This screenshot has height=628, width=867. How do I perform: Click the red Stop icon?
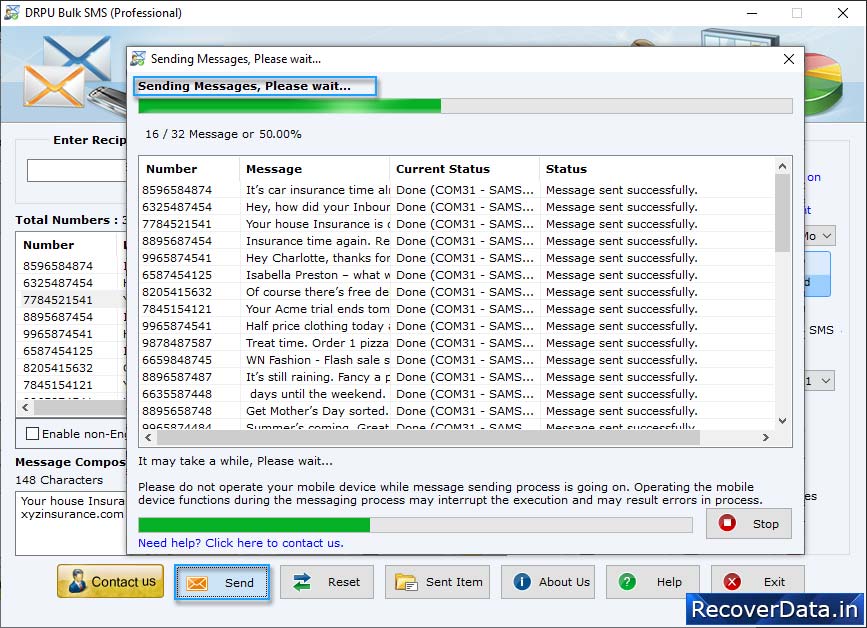point(727,523)
